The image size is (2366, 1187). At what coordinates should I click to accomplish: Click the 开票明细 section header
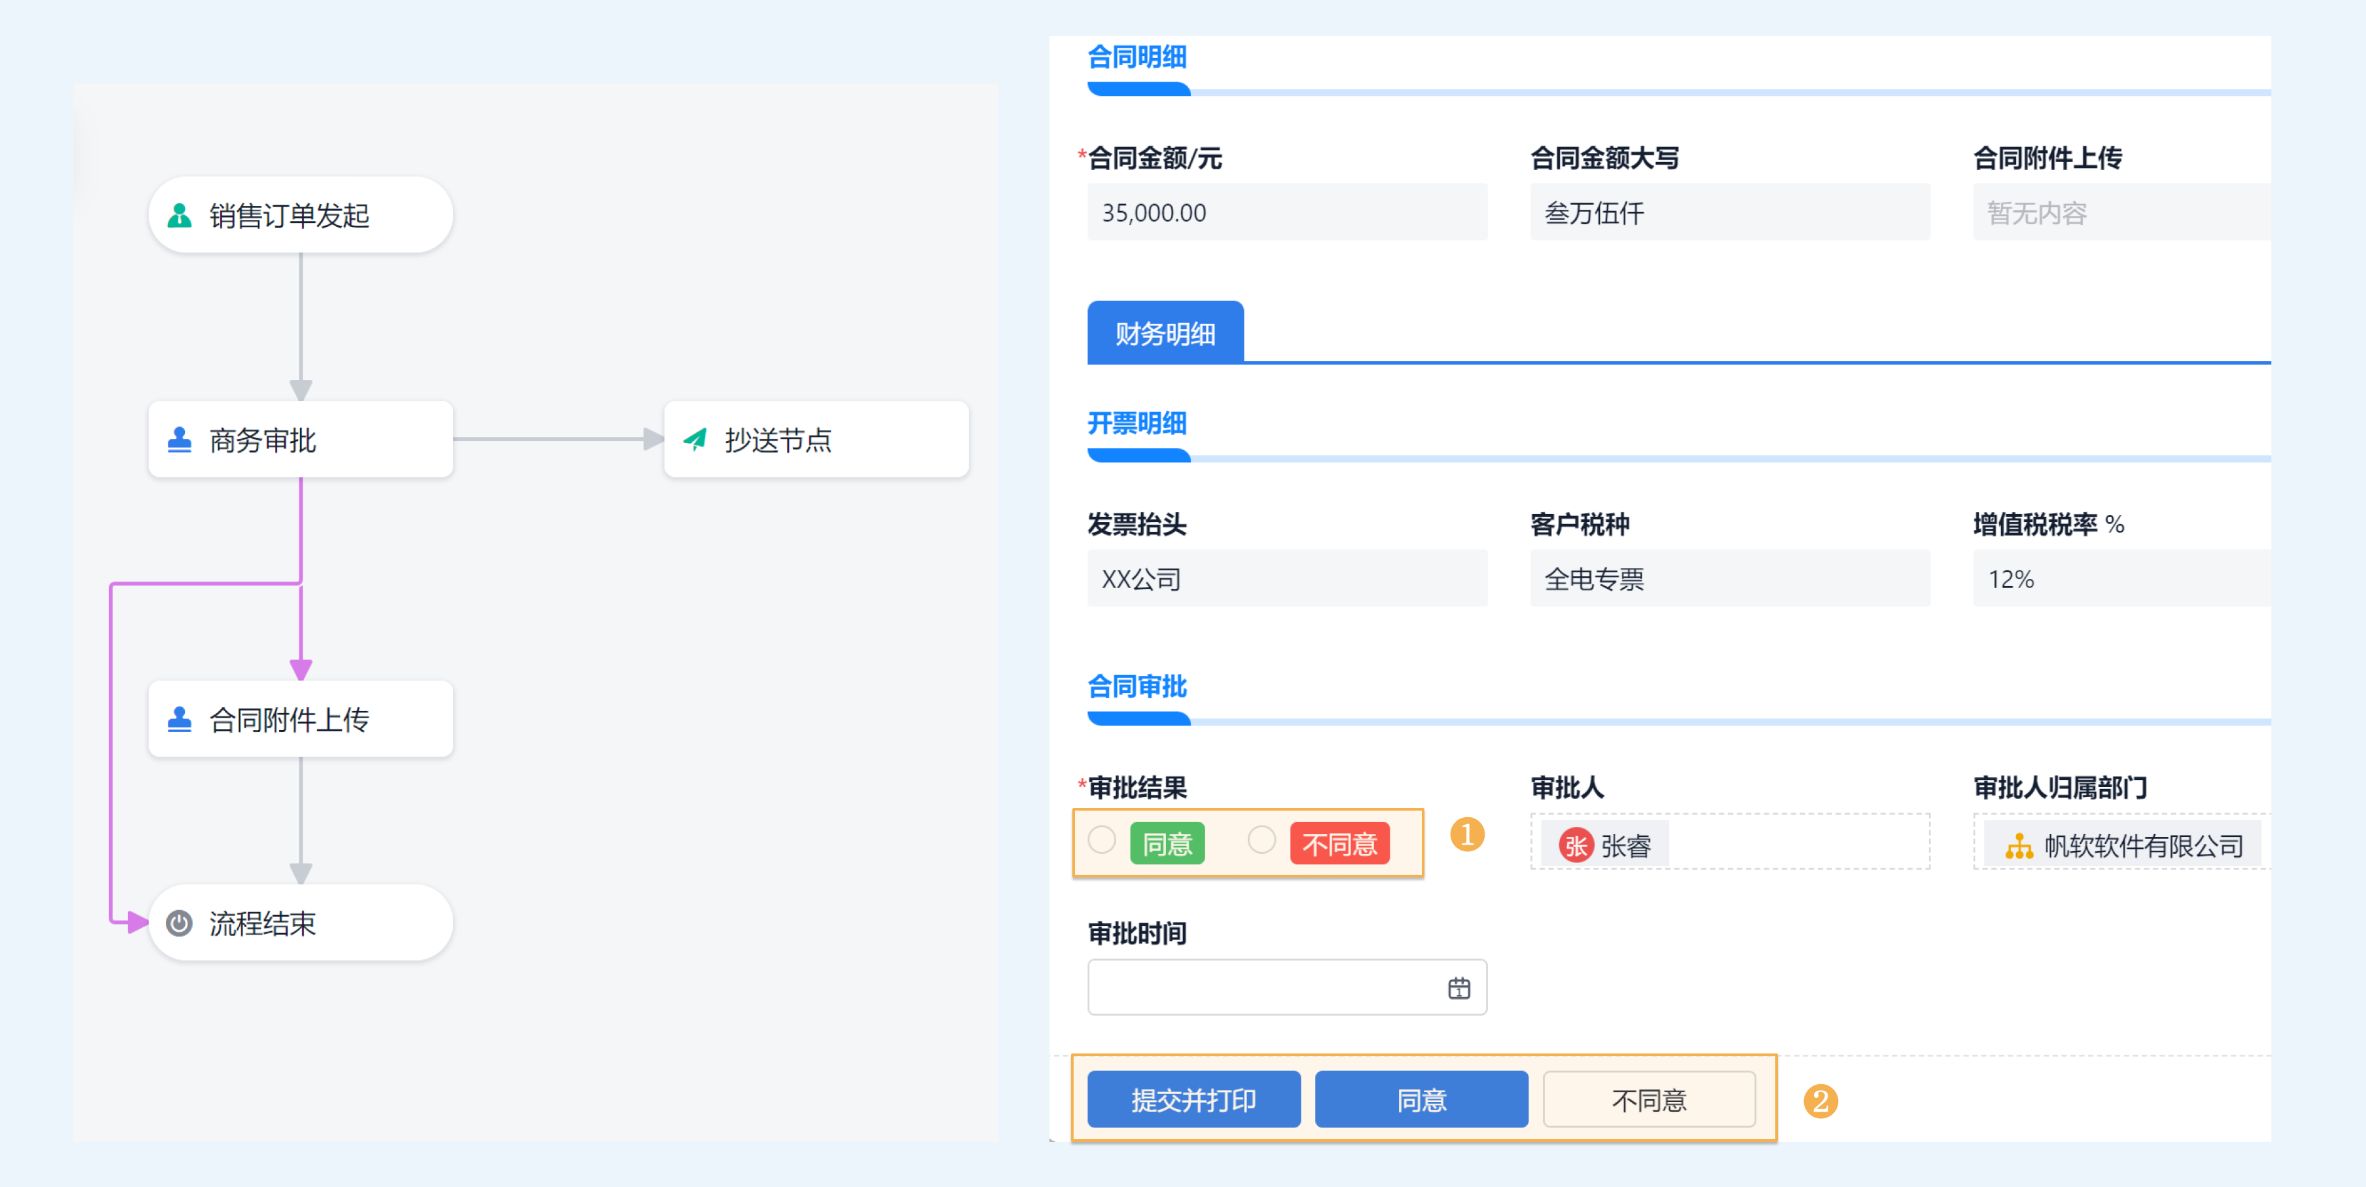tap(1136, 423)
